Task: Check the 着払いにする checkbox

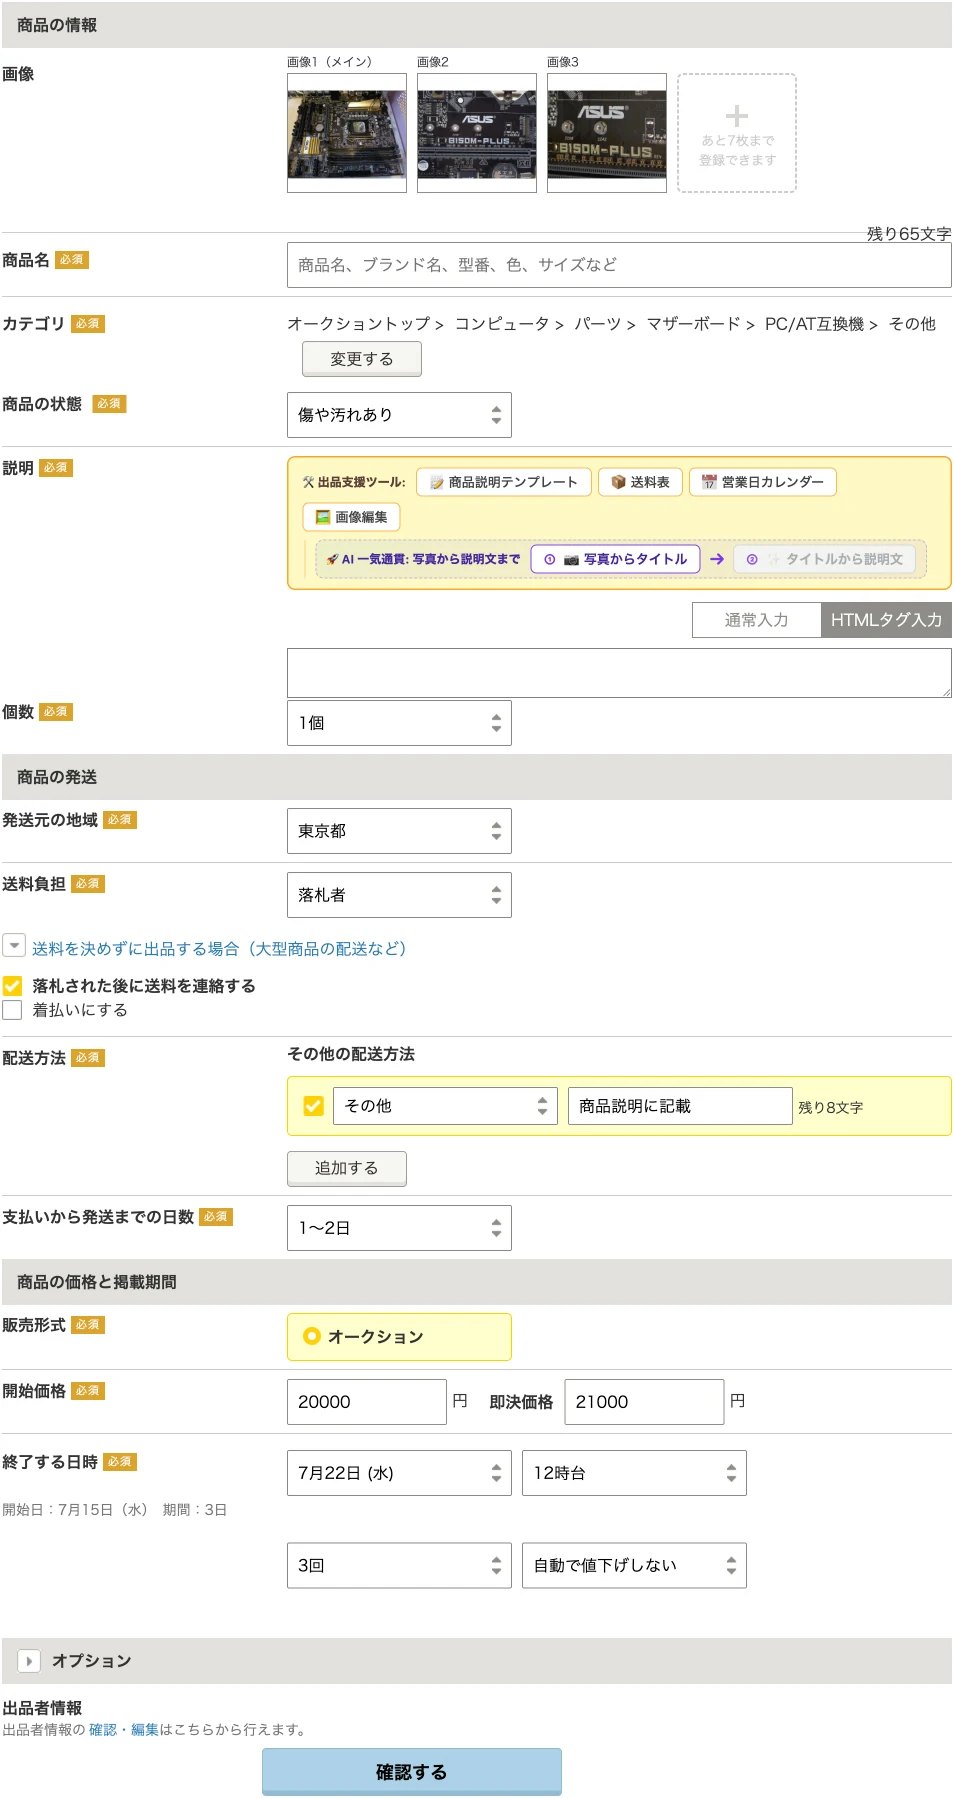Action: click(12, 1010)
